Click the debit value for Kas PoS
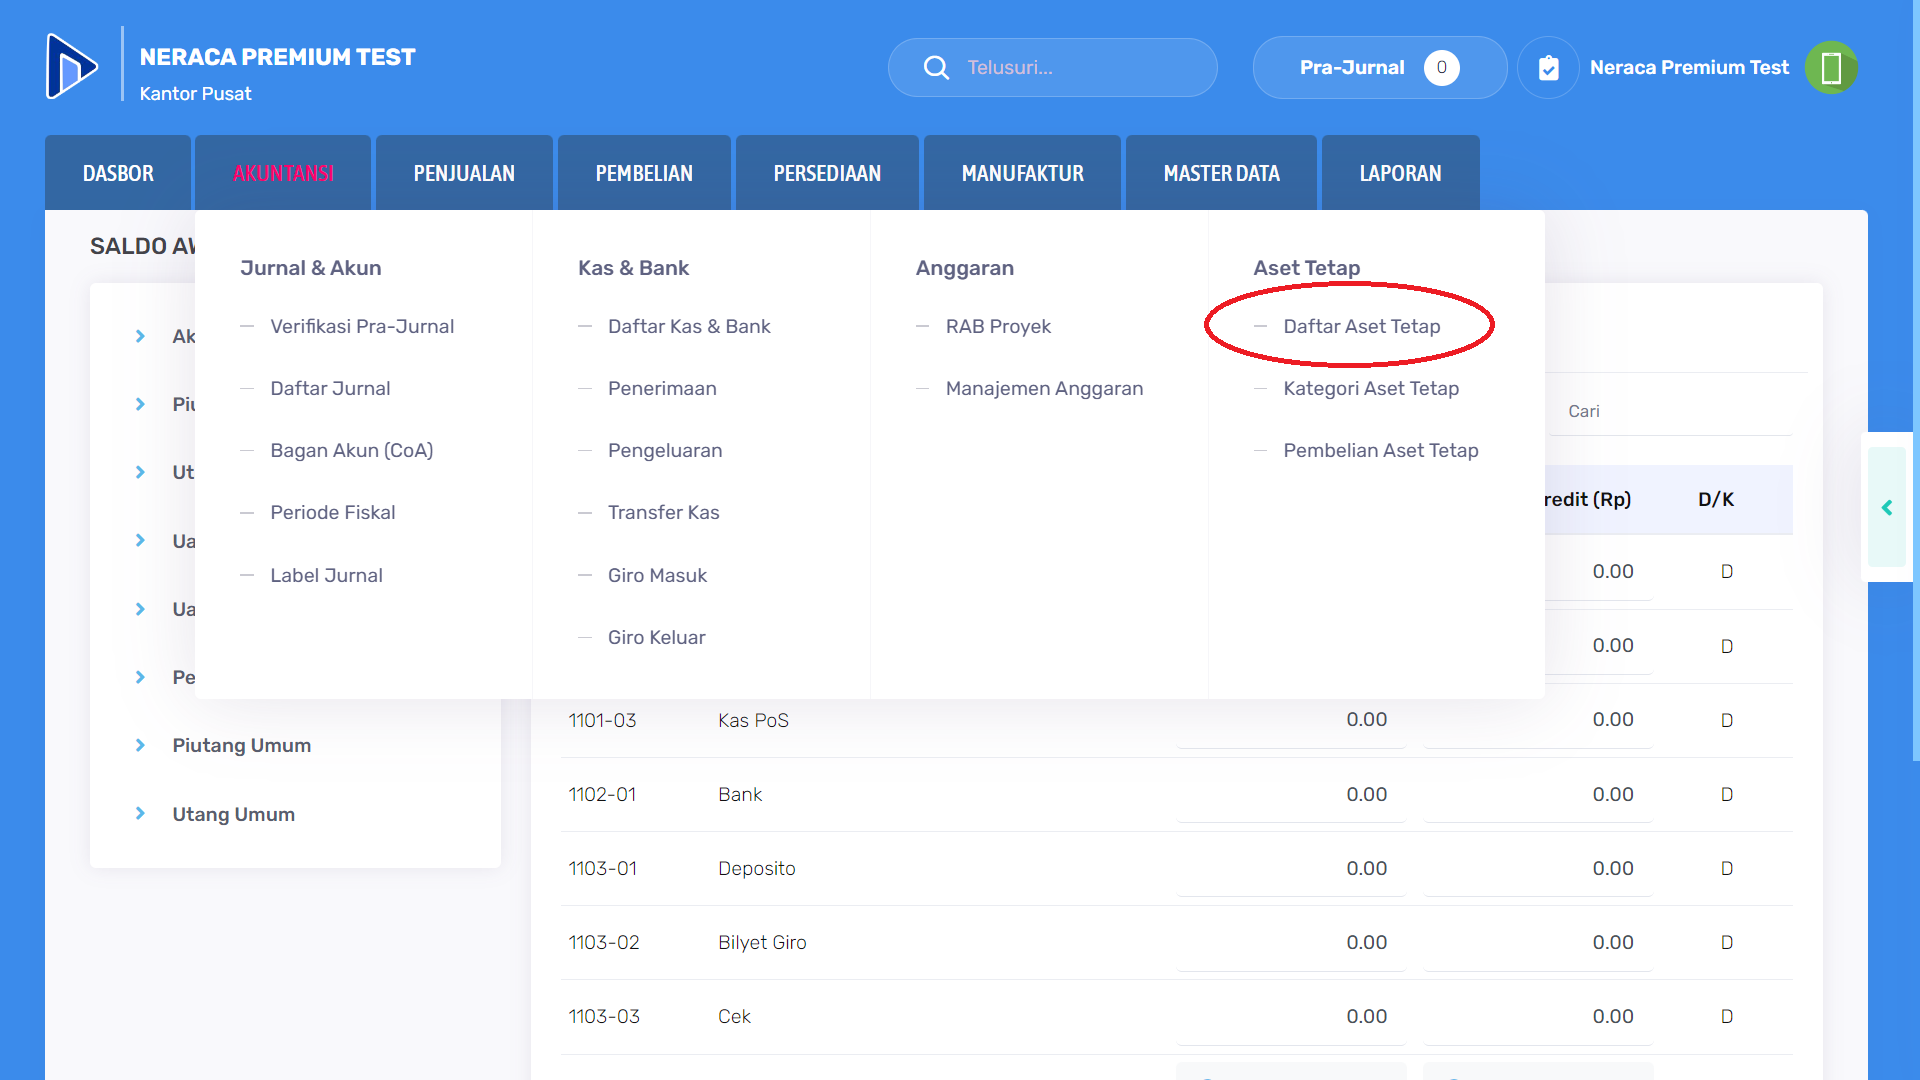The width and height of the screenshot is (1920, 1080). [1366, 719]
